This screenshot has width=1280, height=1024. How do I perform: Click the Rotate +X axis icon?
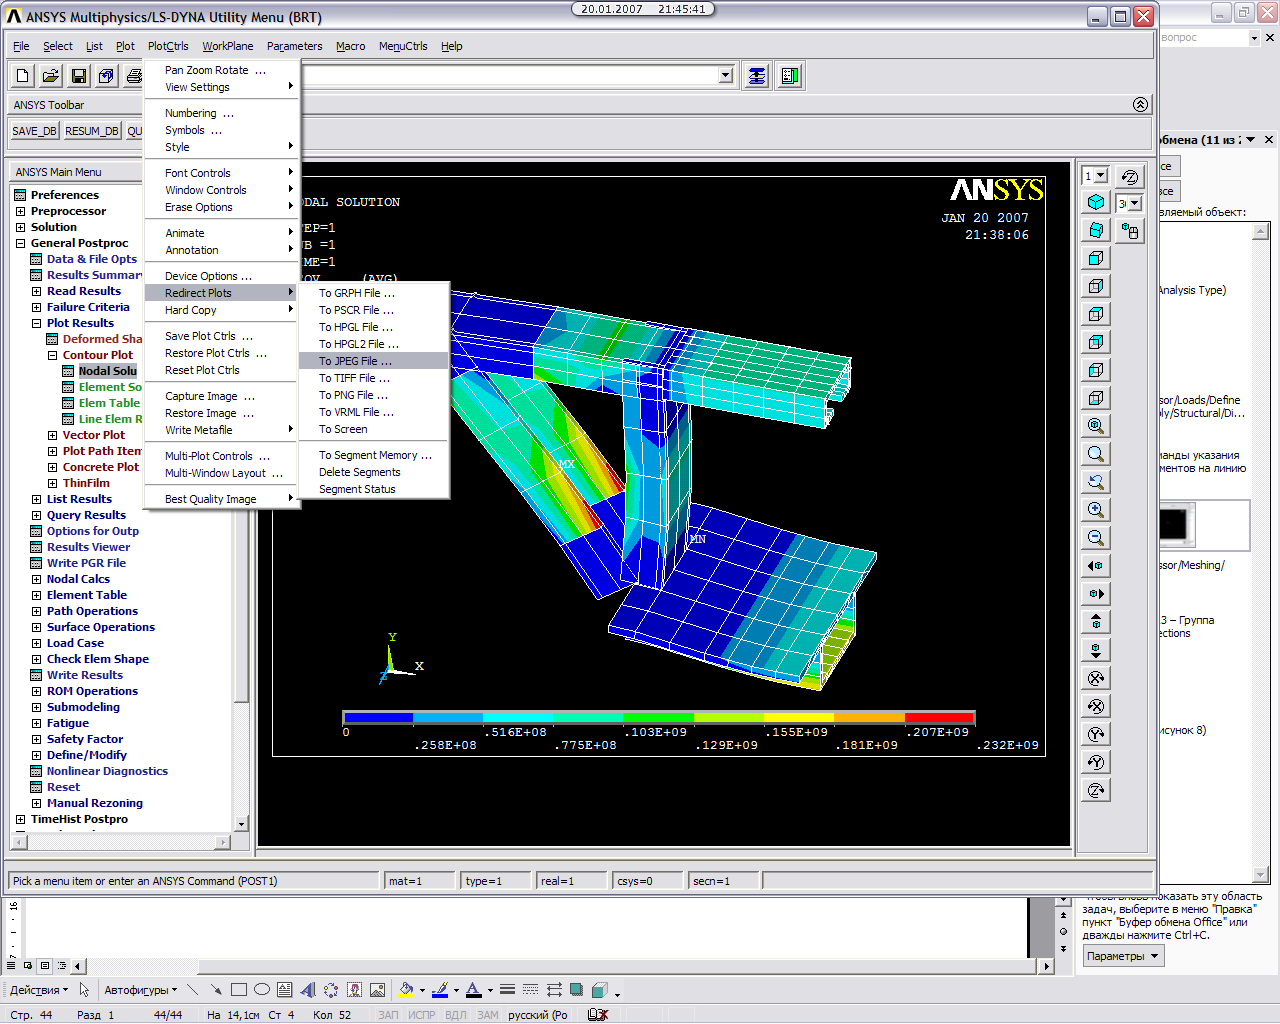pyautogui.click(x=1096, y=678)
